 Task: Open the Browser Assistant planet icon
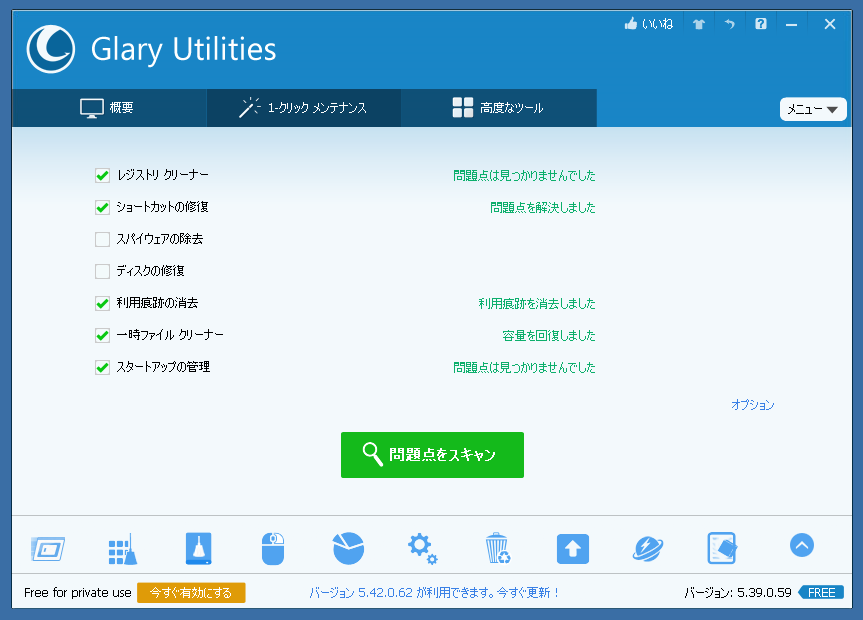coord(648,549)
